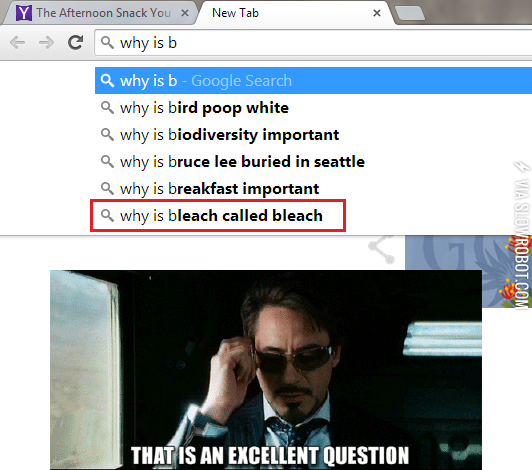Close The Afternoon Snack tab
This screenshot has width=532, height=470.
click(x=185, y=13)
